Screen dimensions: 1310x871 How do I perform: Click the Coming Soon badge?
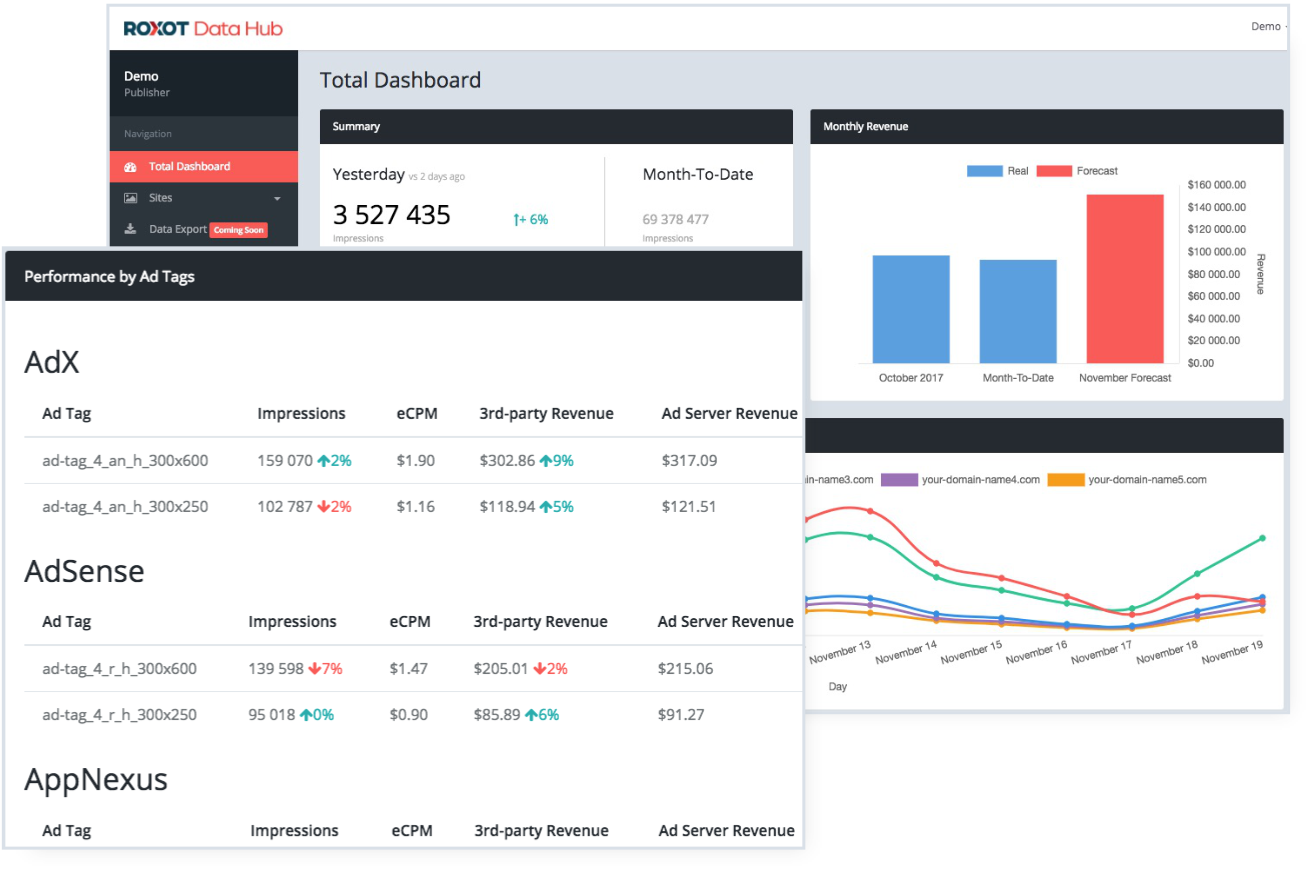pos(239,230)
